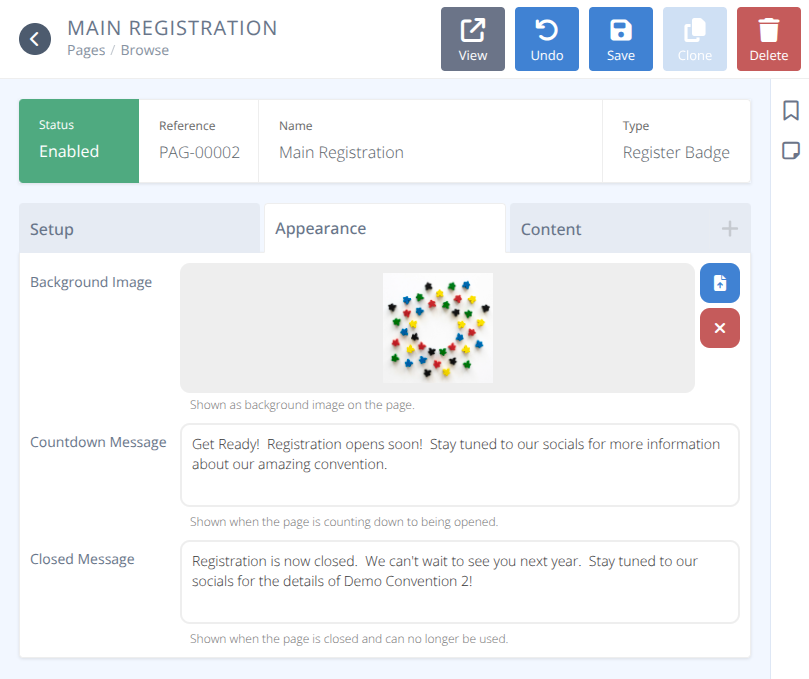Open the Content tab
Screen dimensions: 809x679
[550, 228]
